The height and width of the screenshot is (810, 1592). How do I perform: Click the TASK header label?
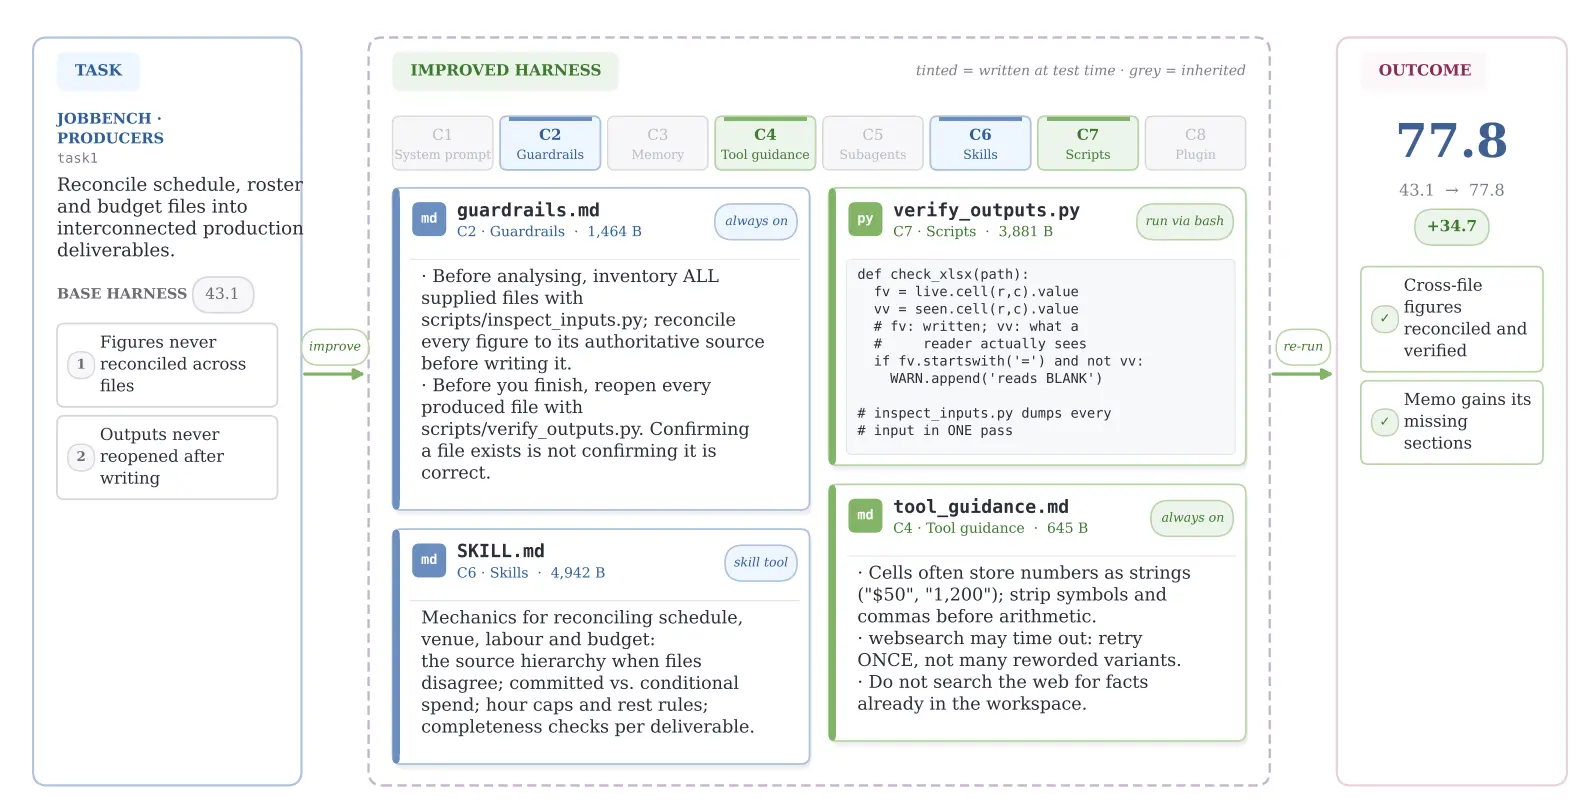click(98, 70)
